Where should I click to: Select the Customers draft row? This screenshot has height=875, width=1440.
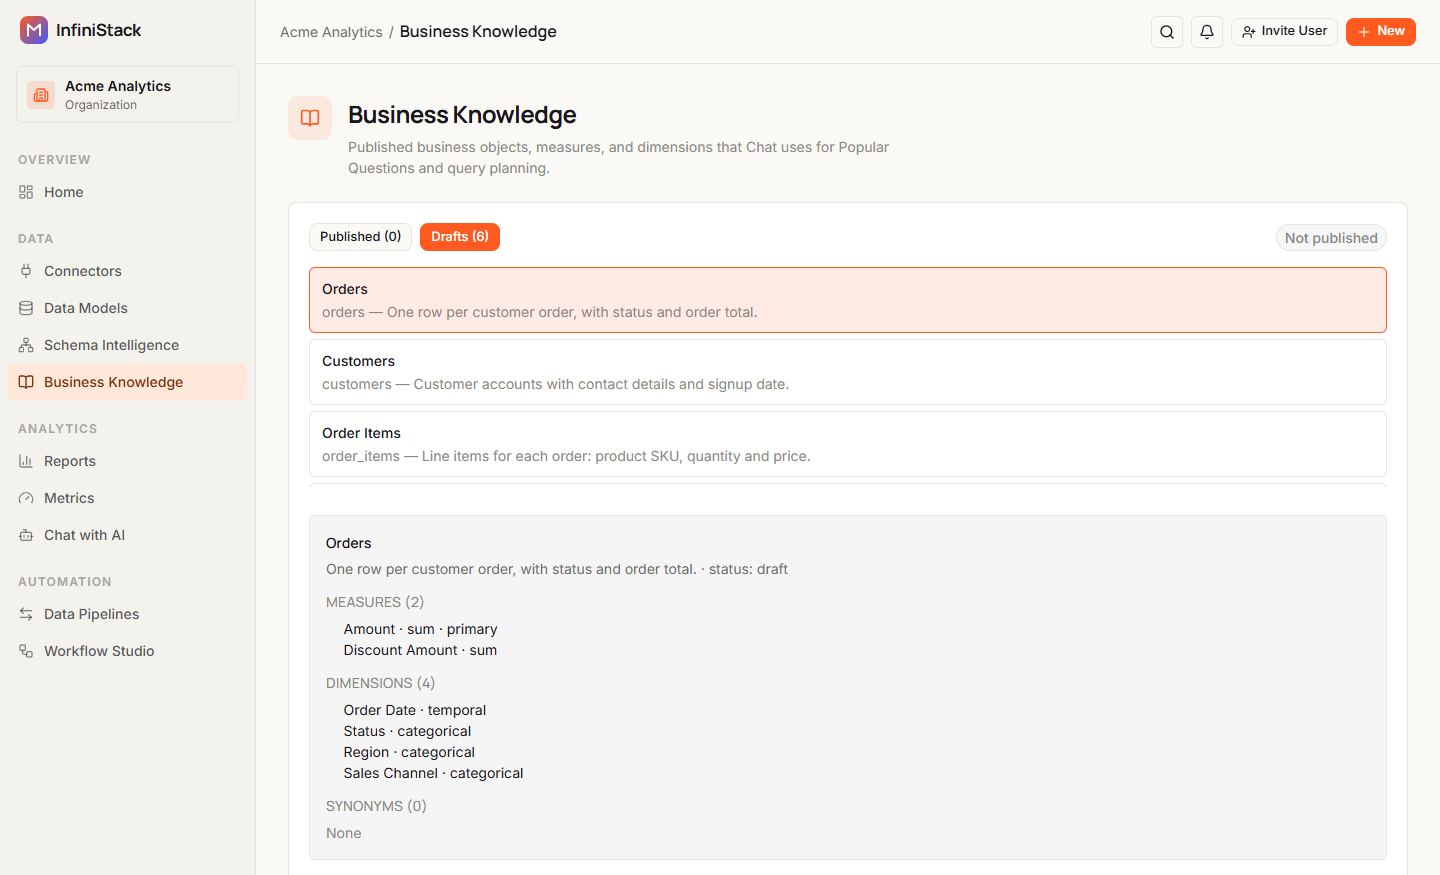pos(848,372)
